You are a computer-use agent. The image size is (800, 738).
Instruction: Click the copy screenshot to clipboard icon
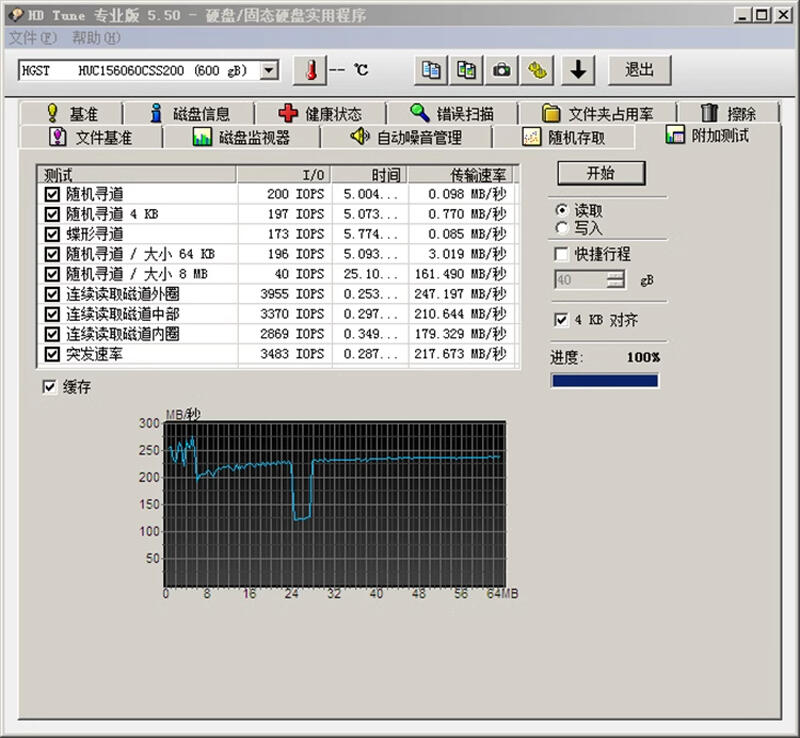click(466, 70)
